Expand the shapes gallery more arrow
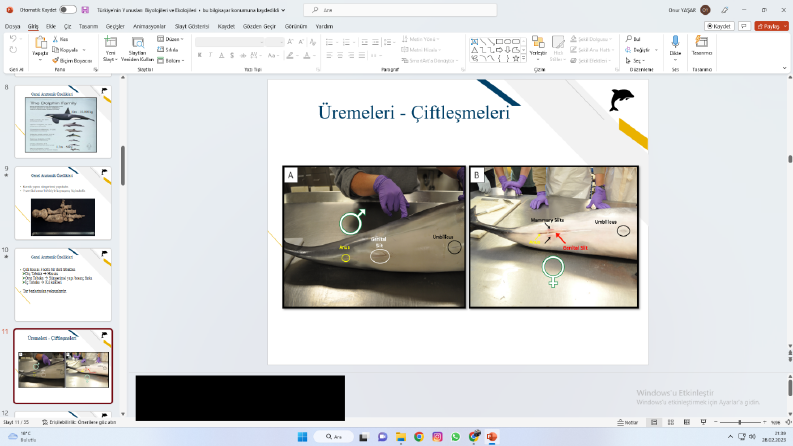The width and height of the screenshot is (793, 446). (523, 59)
